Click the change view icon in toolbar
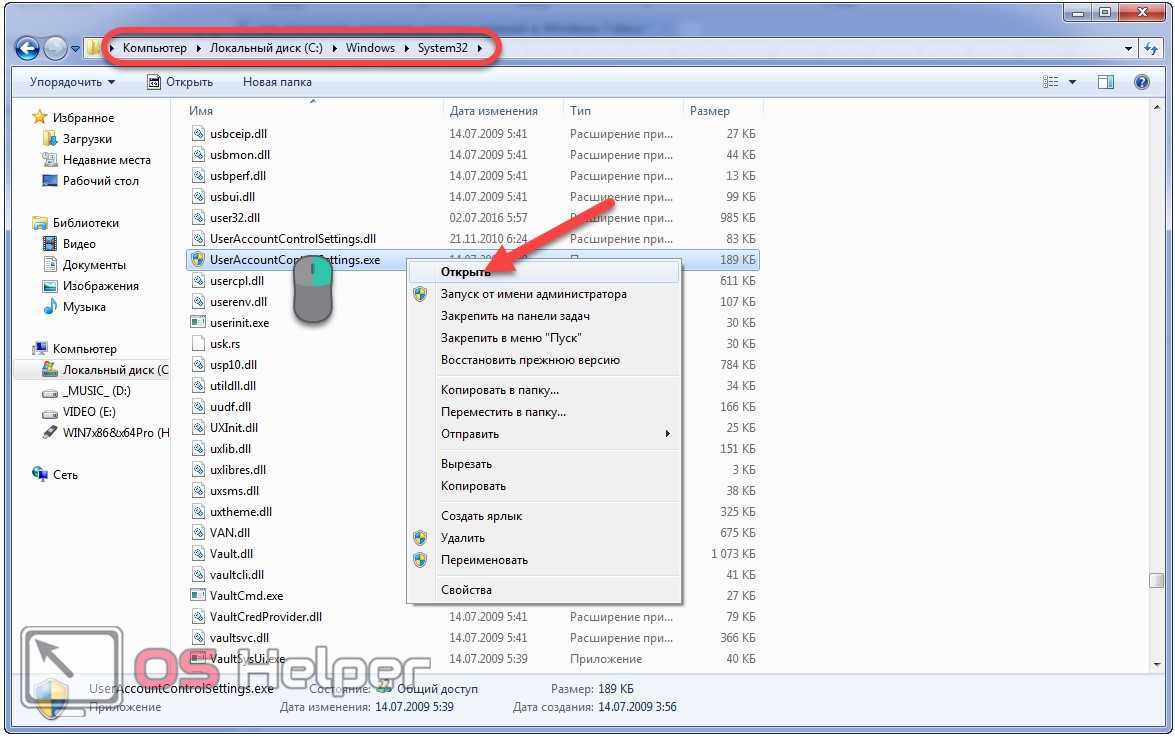 (x=1050, y=82)
